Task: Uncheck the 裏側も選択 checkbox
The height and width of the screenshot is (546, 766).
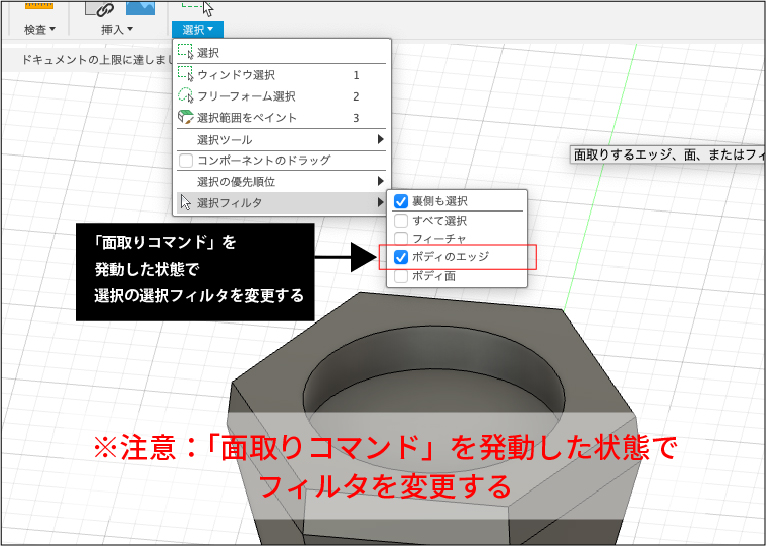Action: point(401,201)
